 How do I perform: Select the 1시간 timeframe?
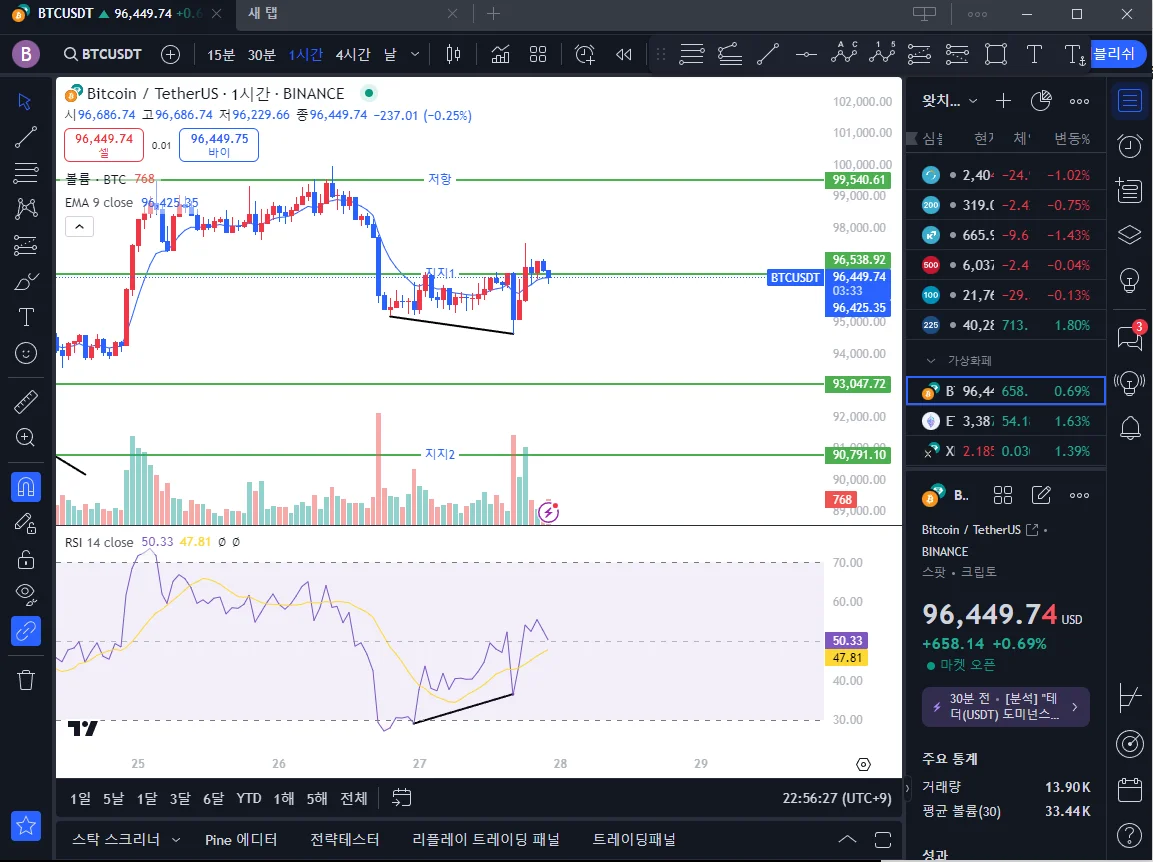(305, 55)
